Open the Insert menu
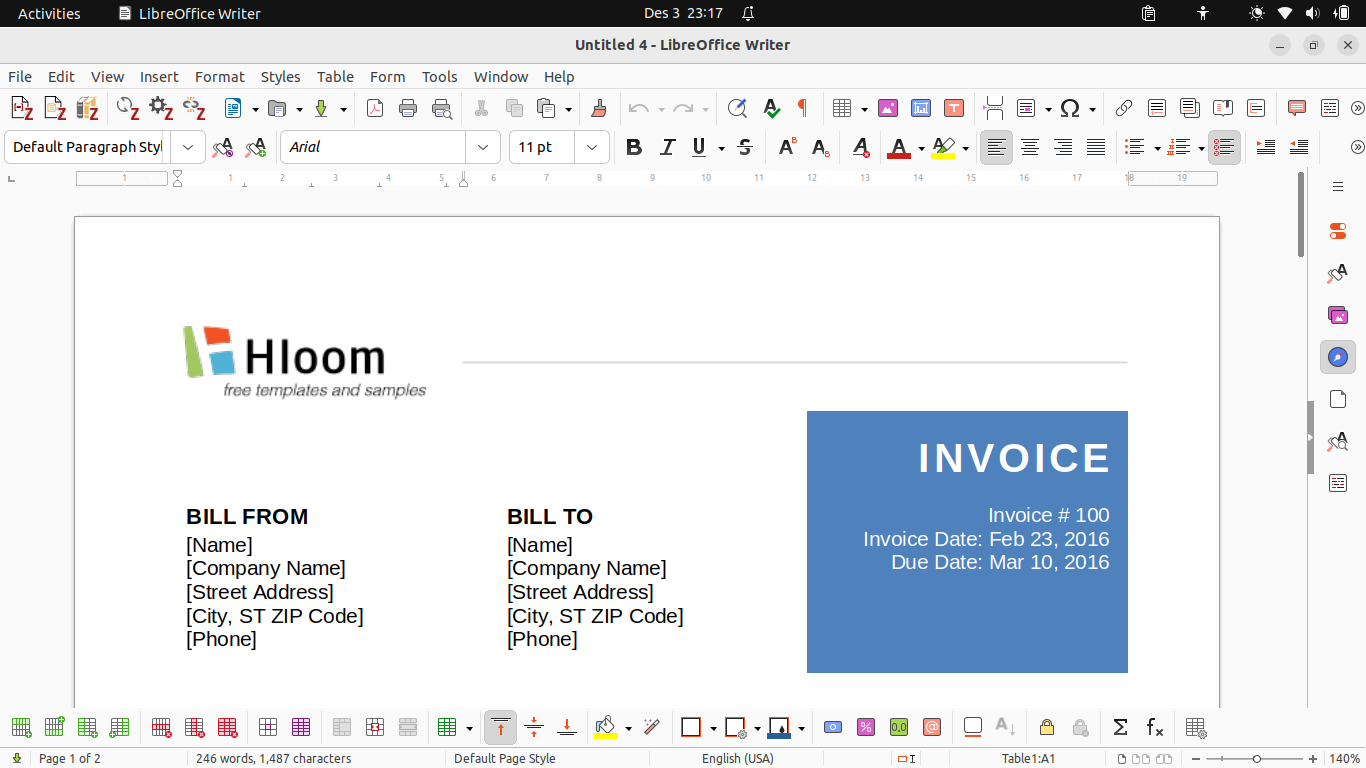Viewport: 1366px width, 768px height. (159, 76)
